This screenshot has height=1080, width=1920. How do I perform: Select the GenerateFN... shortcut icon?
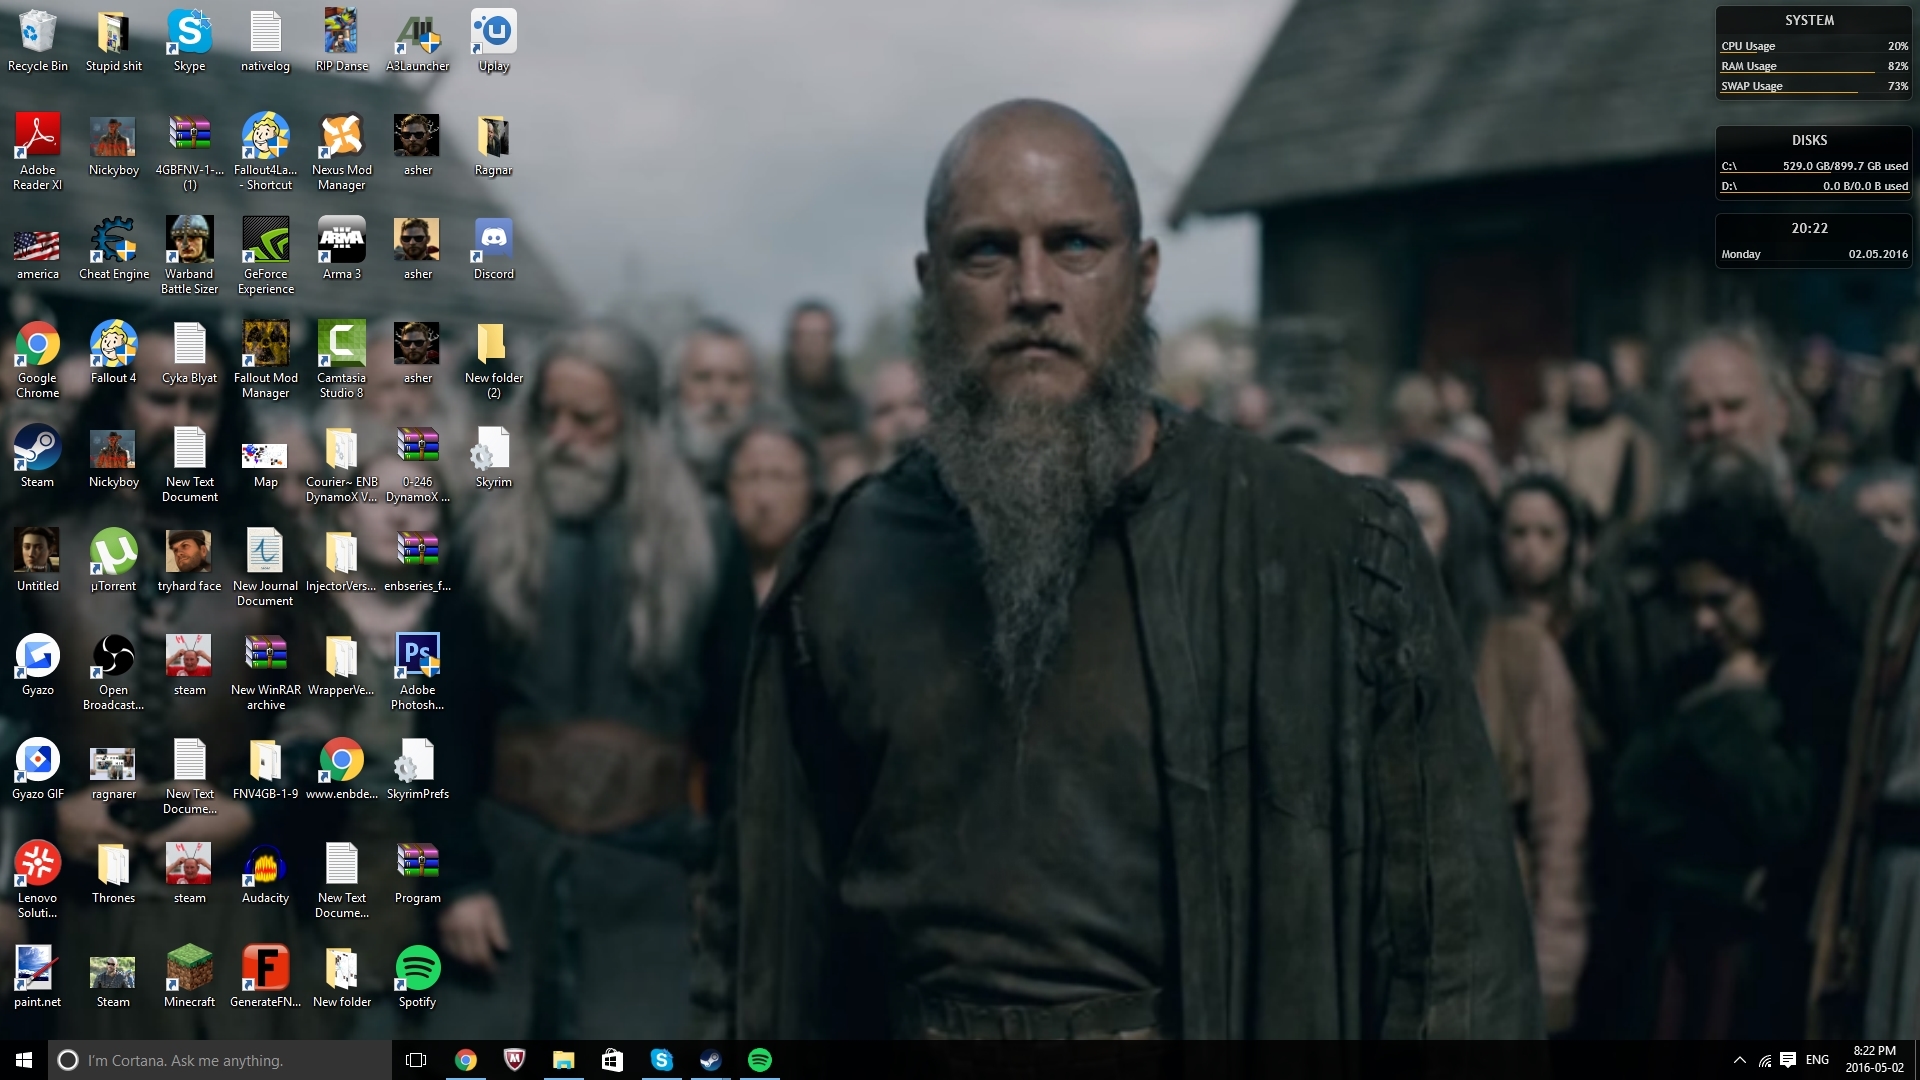coord(265,978)
